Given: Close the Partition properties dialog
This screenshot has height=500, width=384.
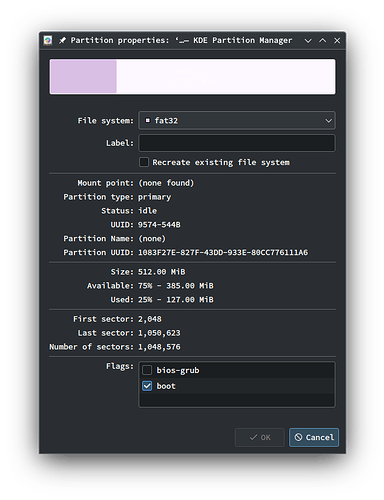Looking at the screenshot, I should click(337, 40).
